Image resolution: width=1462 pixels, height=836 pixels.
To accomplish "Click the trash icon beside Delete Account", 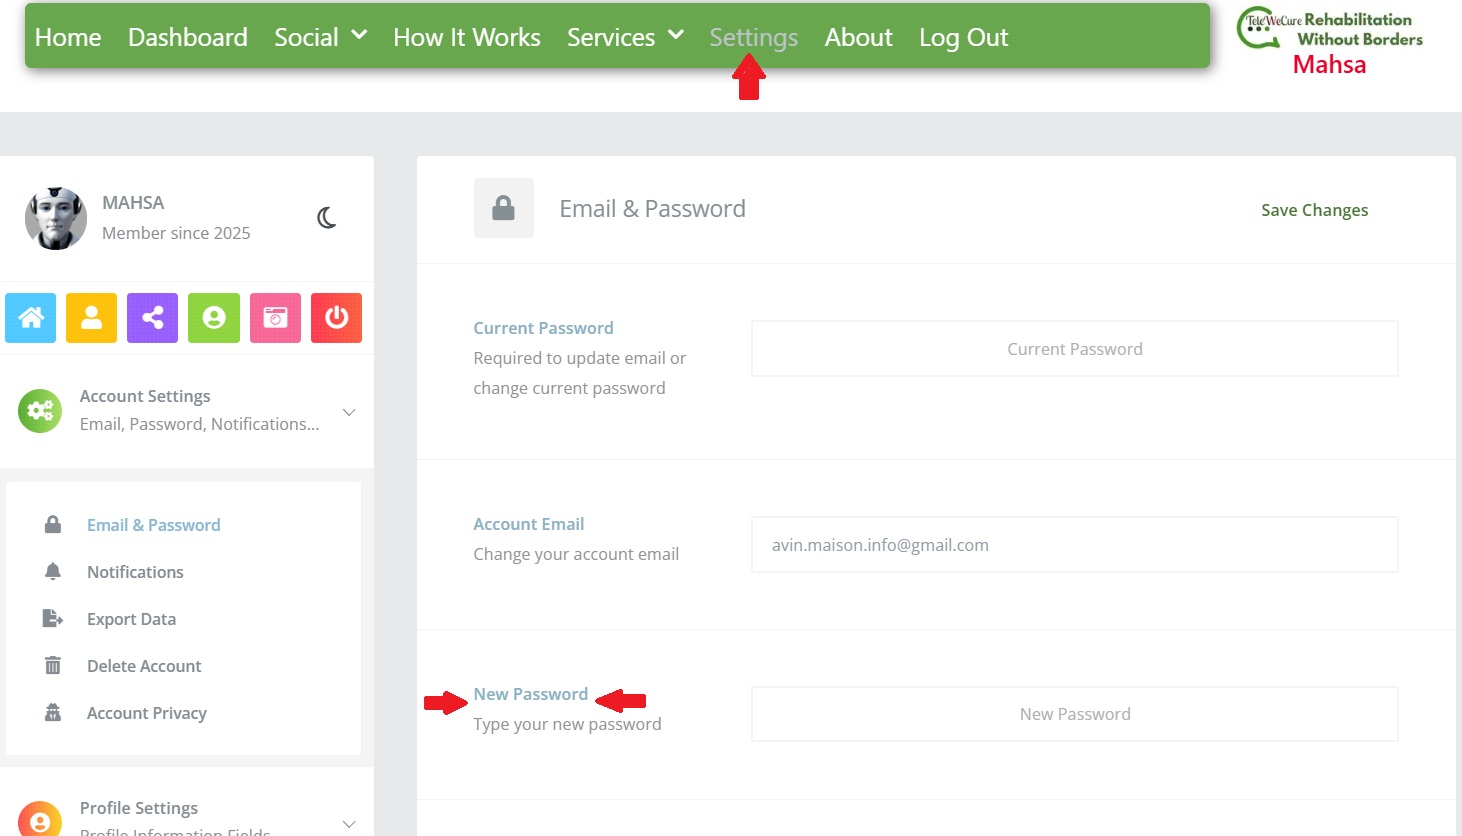I will coord(53,666).
